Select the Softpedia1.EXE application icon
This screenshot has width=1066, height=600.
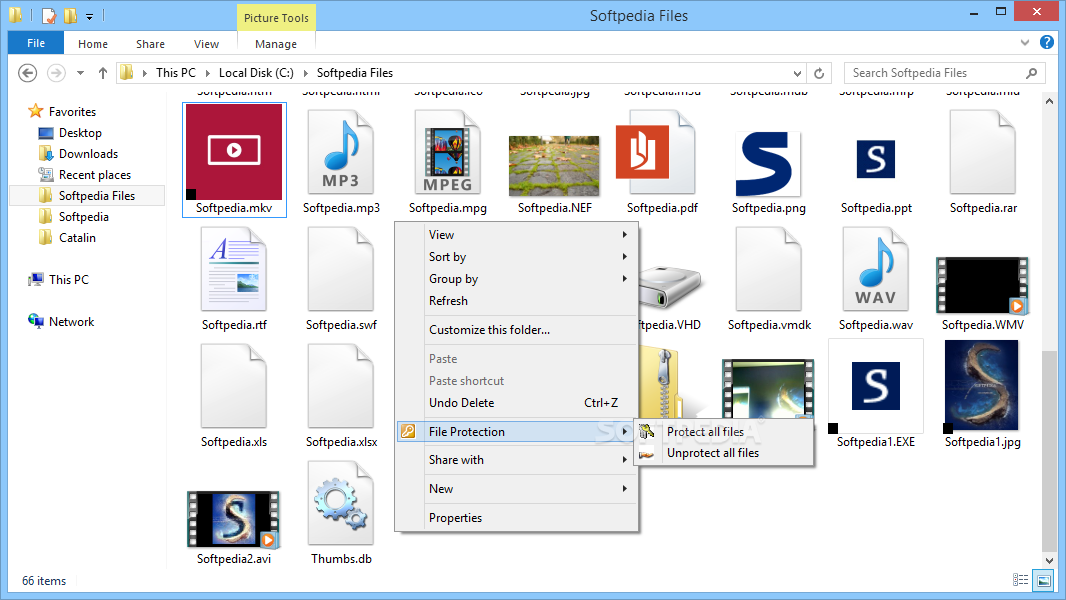[x=876, y=386]
